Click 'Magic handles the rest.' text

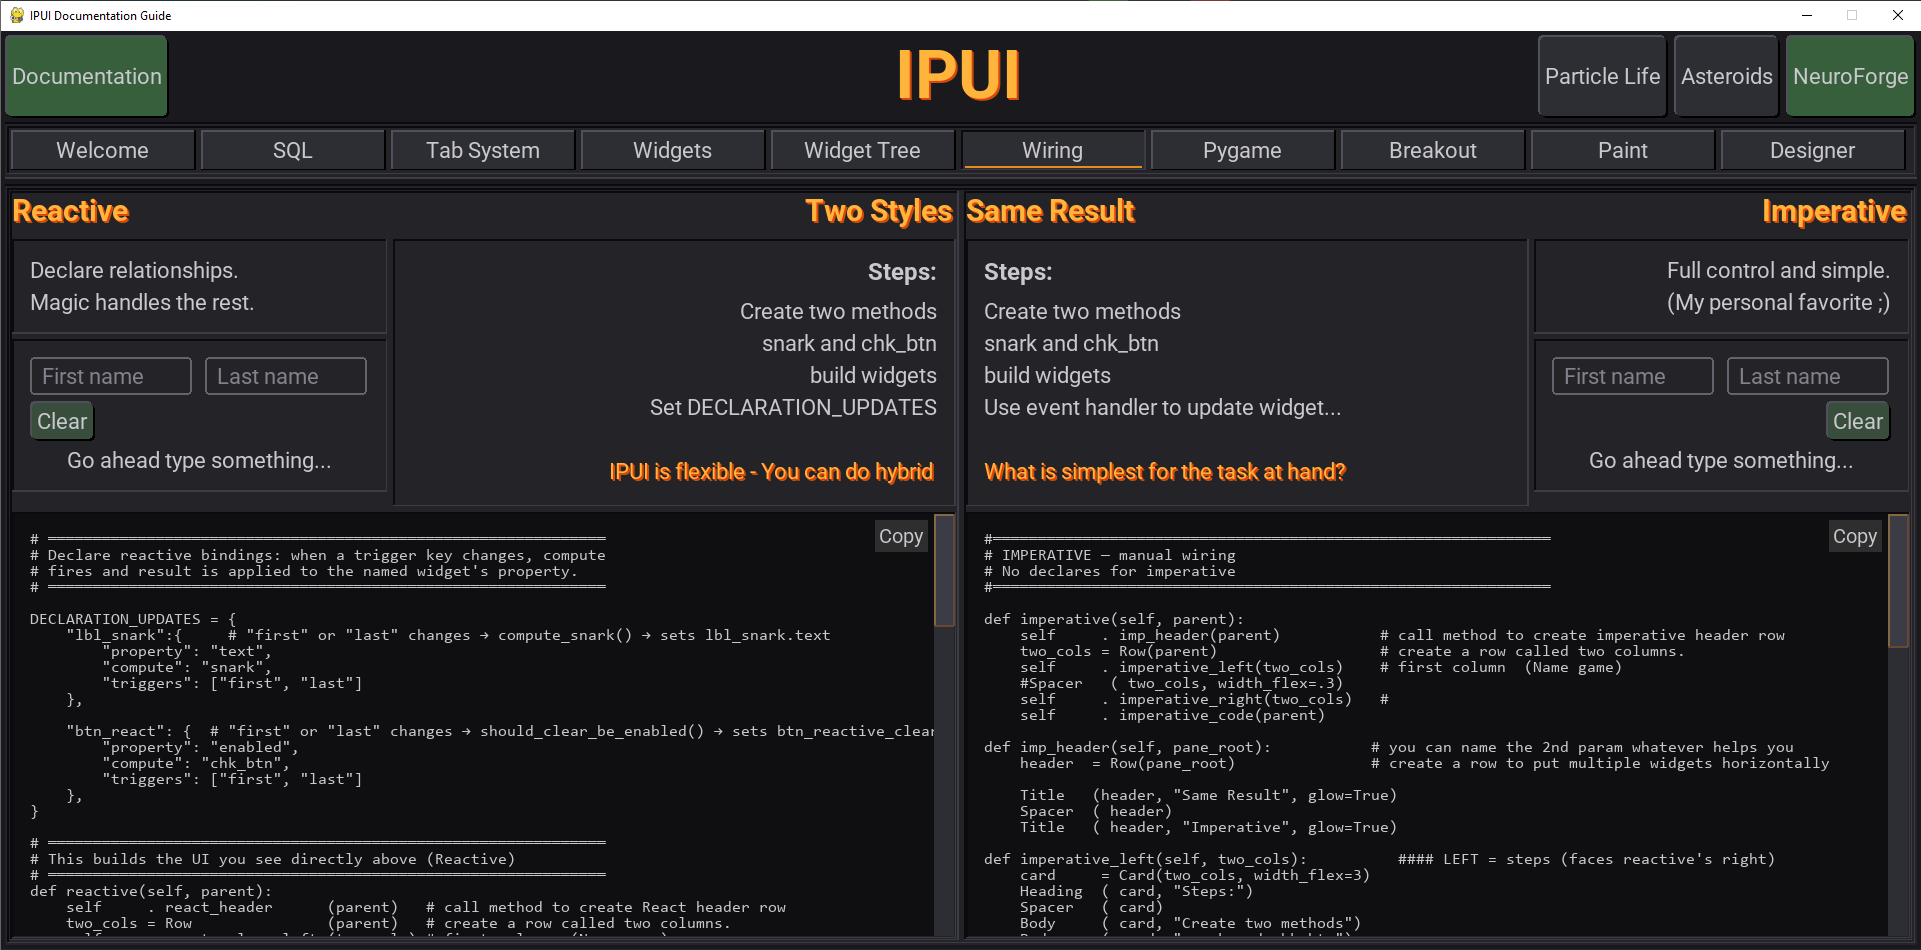point(142,302)
